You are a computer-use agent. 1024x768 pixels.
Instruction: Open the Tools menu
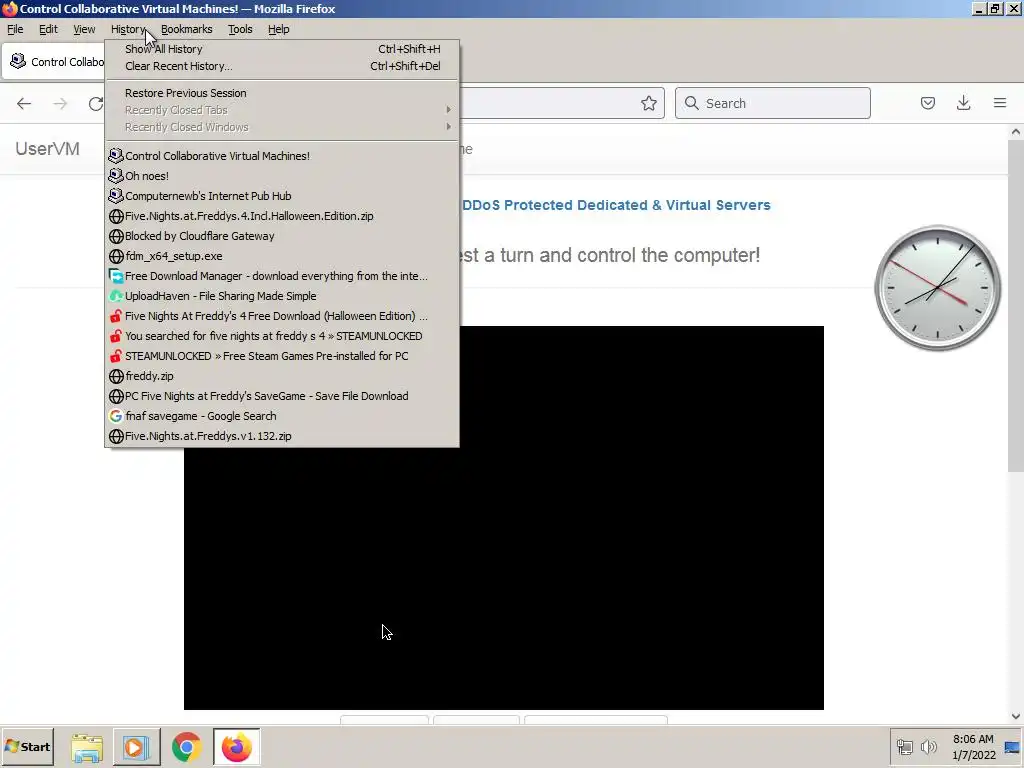(x=240, y=29)
